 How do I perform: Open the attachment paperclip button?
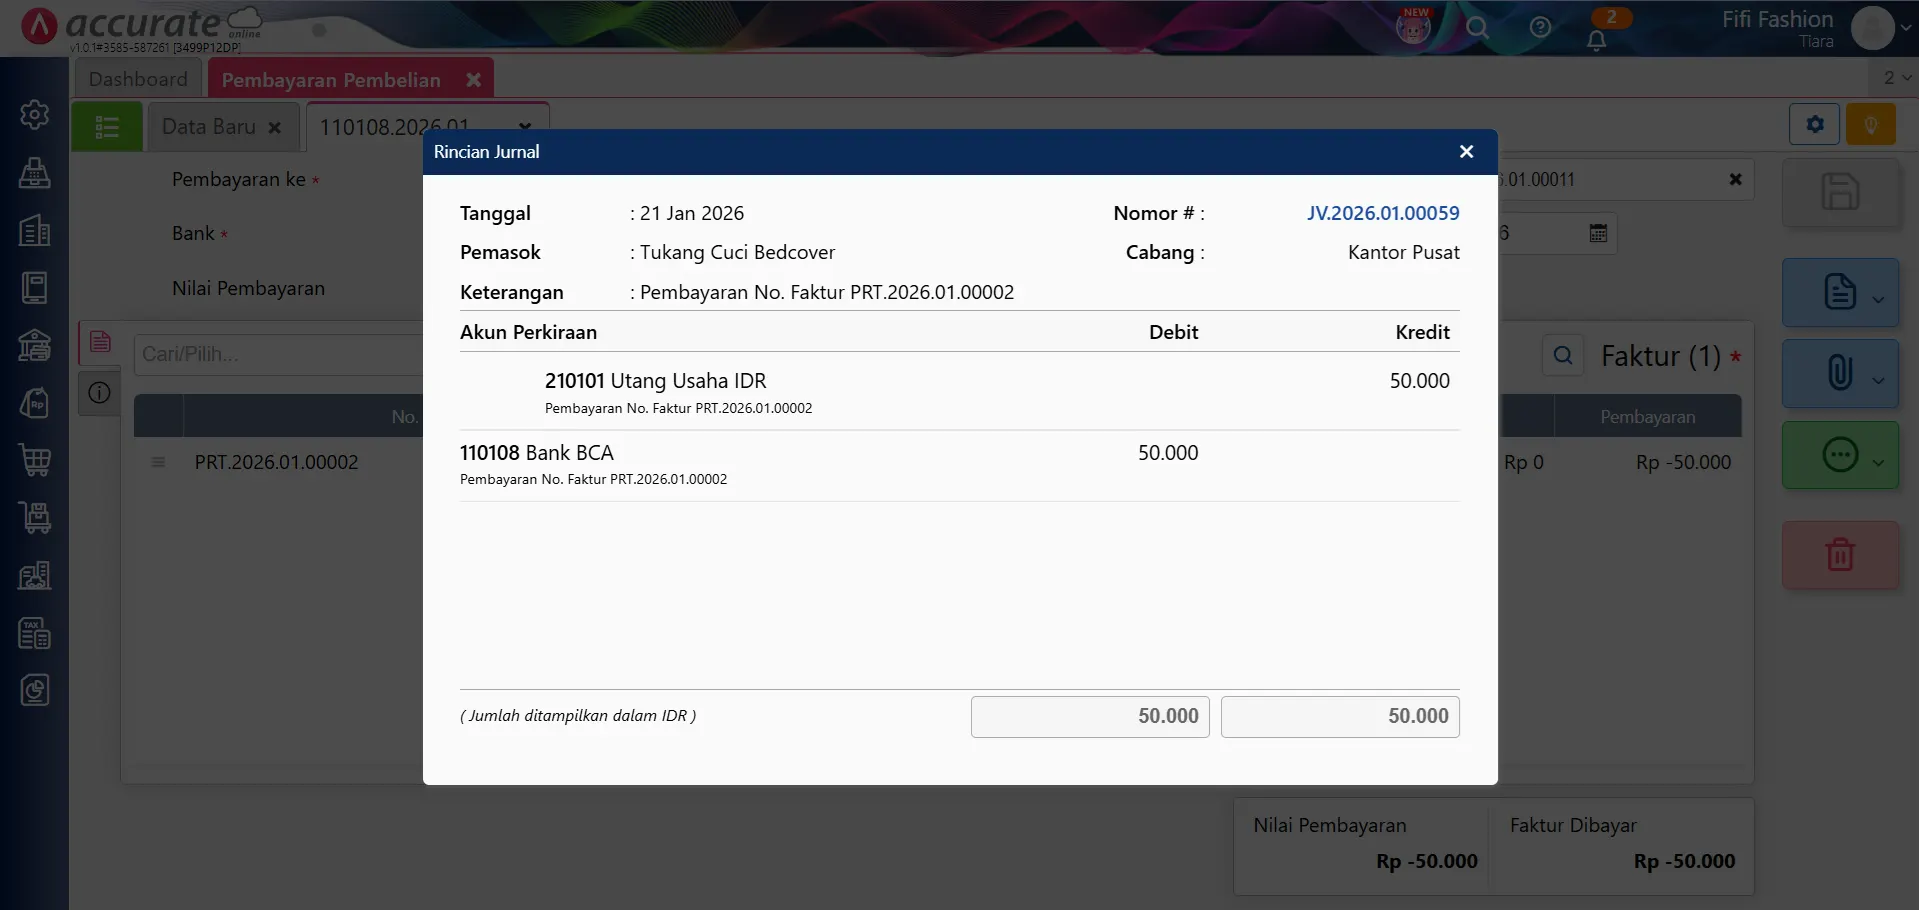click(x=1839, y=373)
